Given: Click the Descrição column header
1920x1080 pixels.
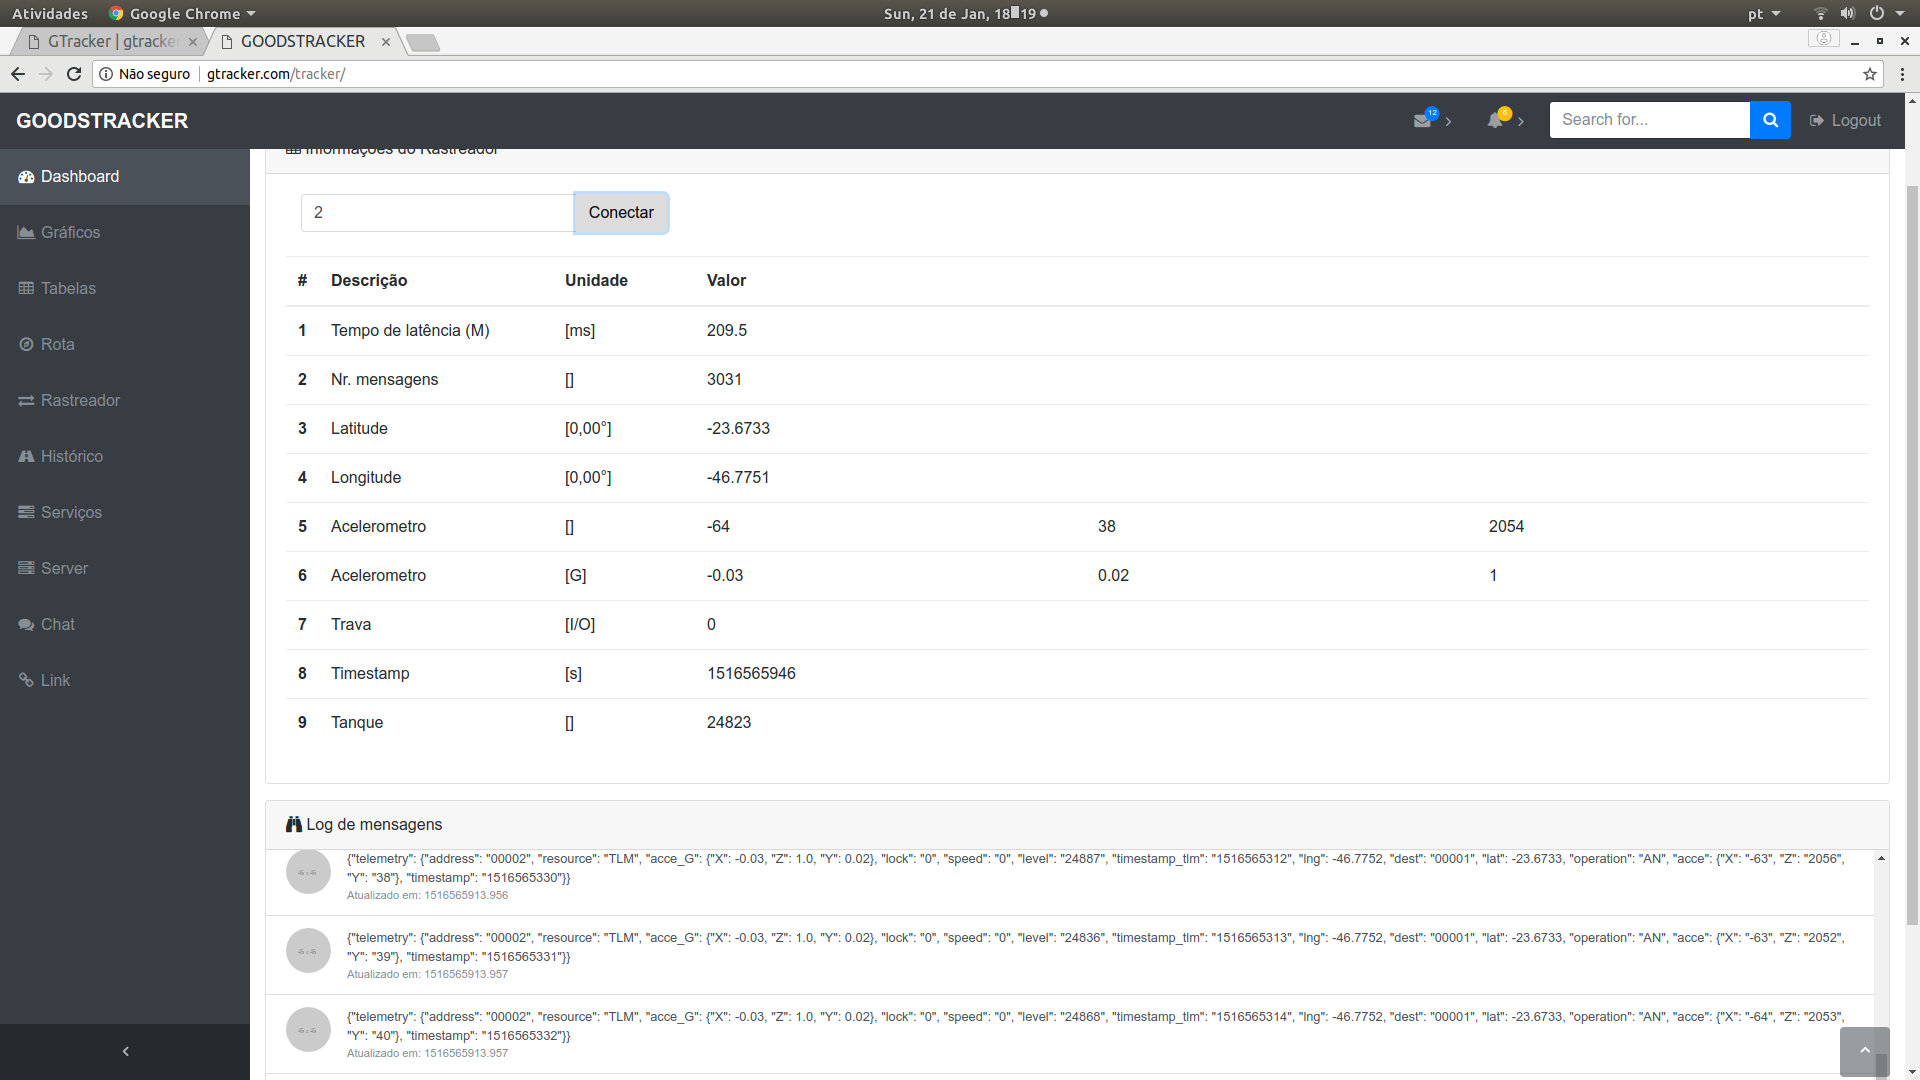Looking at the screenshot, I should [369, 281].
